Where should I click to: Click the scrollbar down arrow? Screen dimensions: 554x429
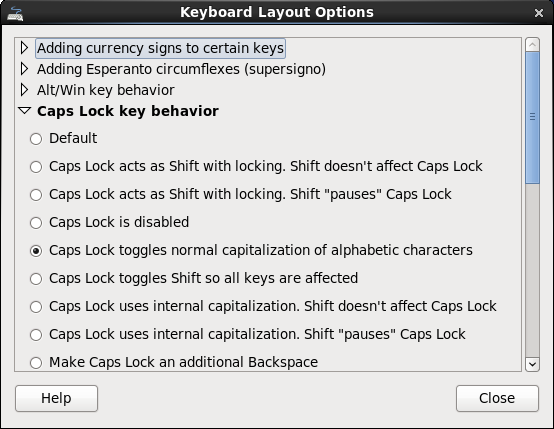tap(532, 364)
